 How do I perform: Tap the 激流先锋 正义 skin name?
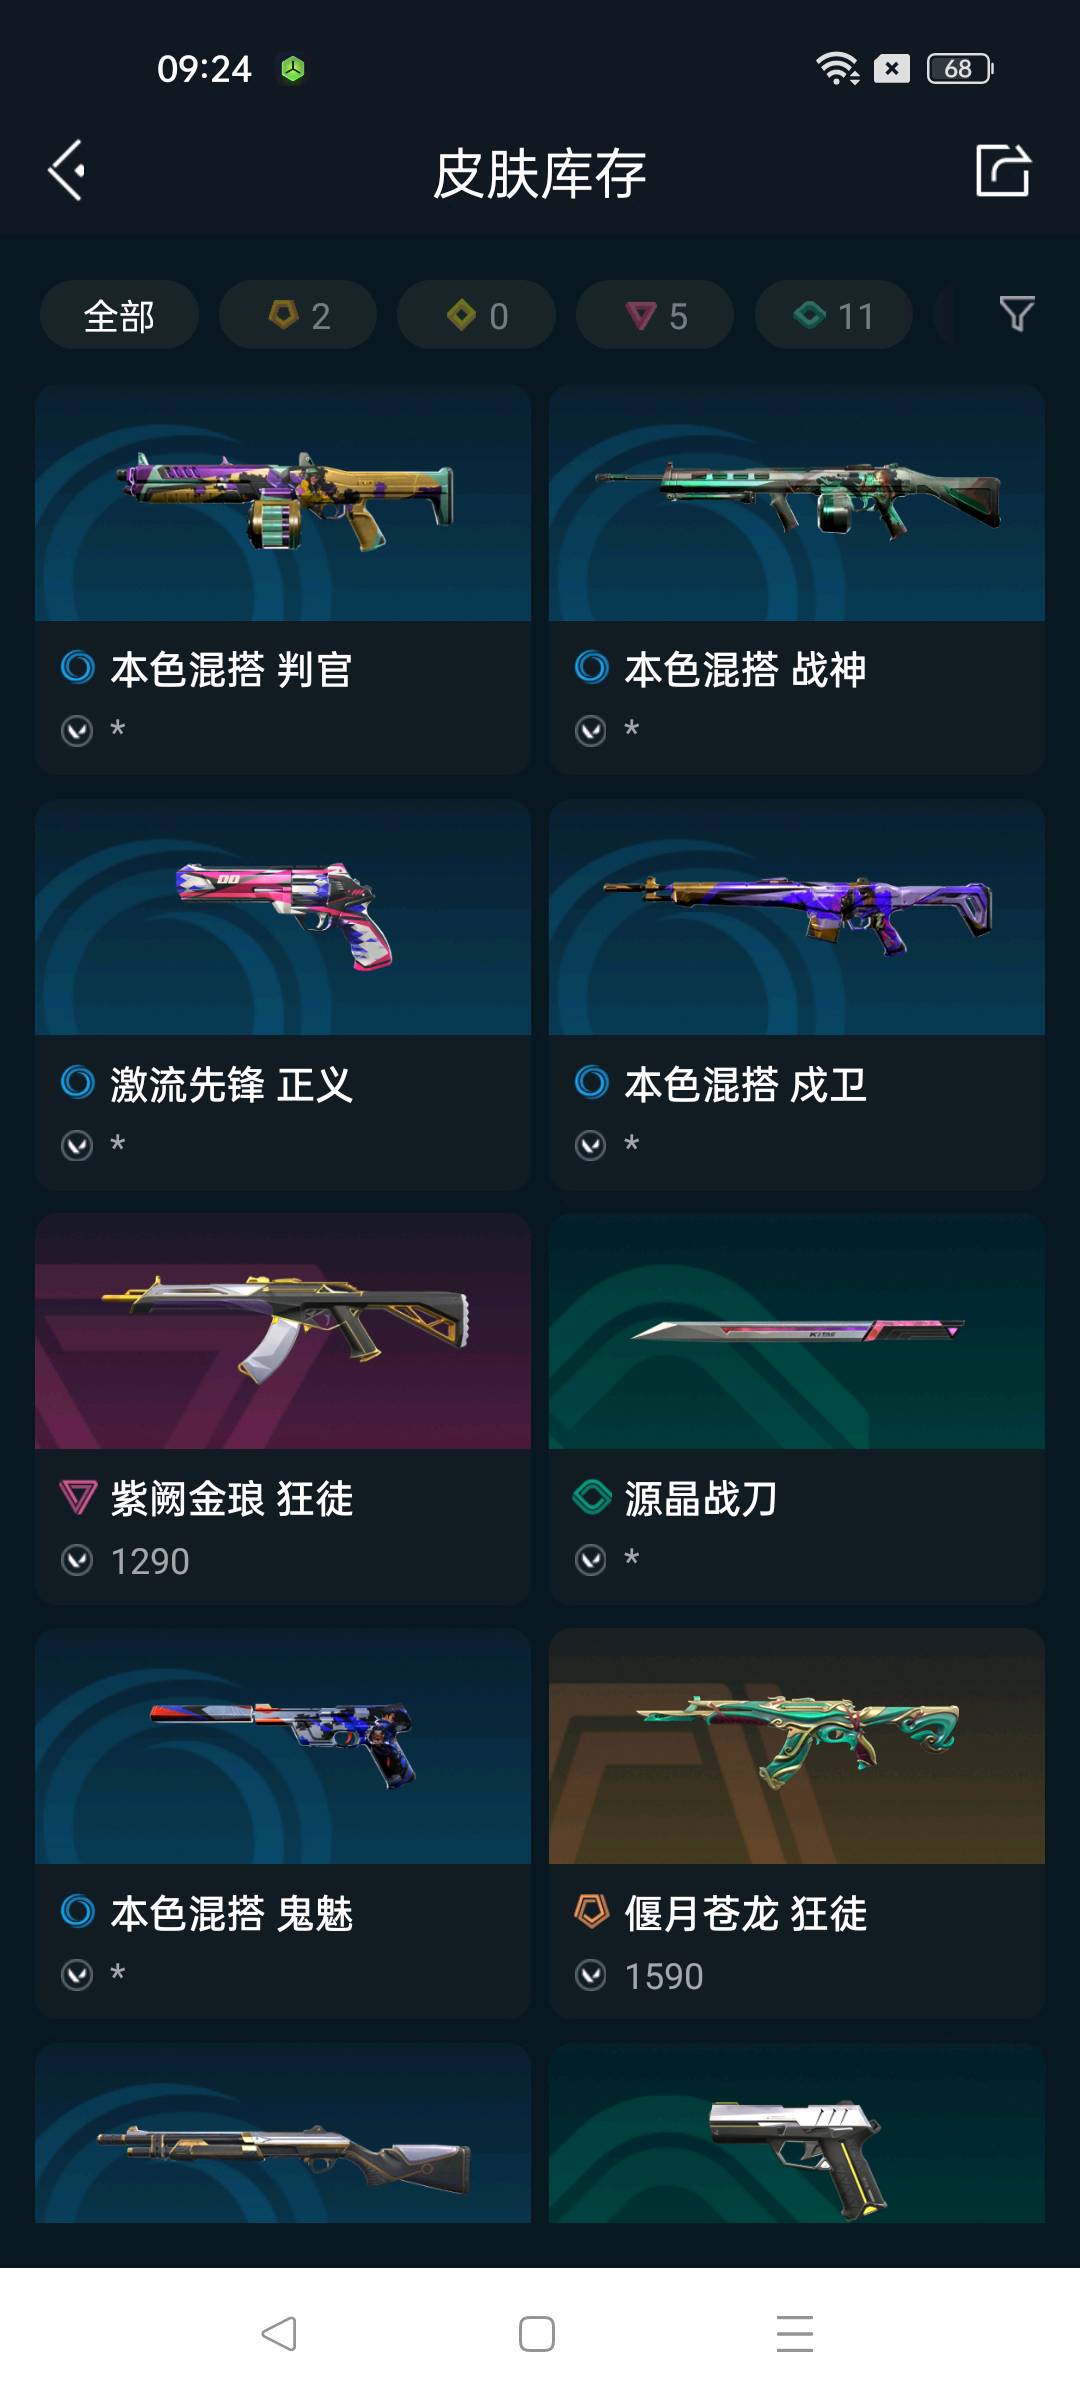[231, 1084]
